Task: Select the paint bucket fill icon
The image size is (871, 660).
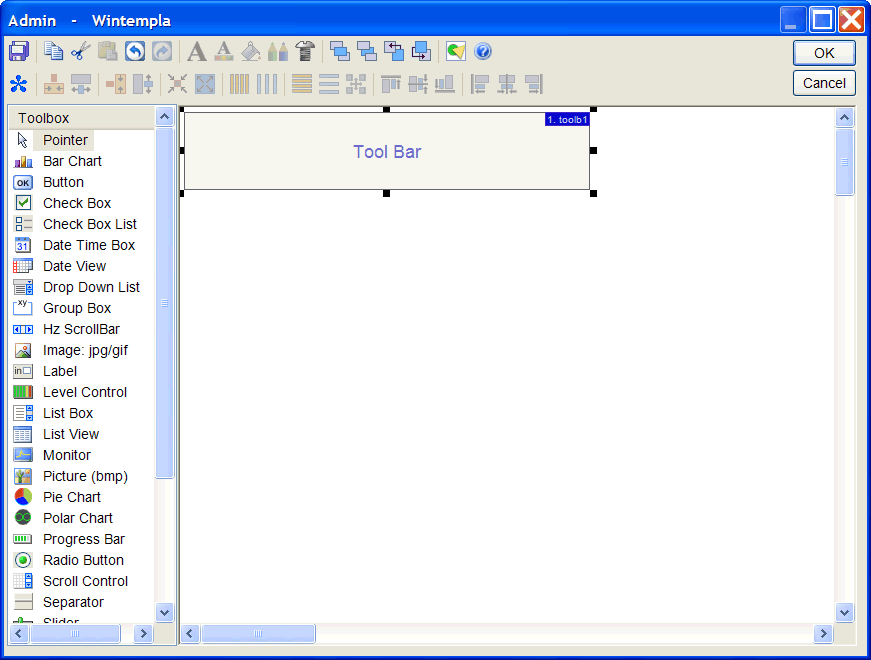Action: (251, 52)
